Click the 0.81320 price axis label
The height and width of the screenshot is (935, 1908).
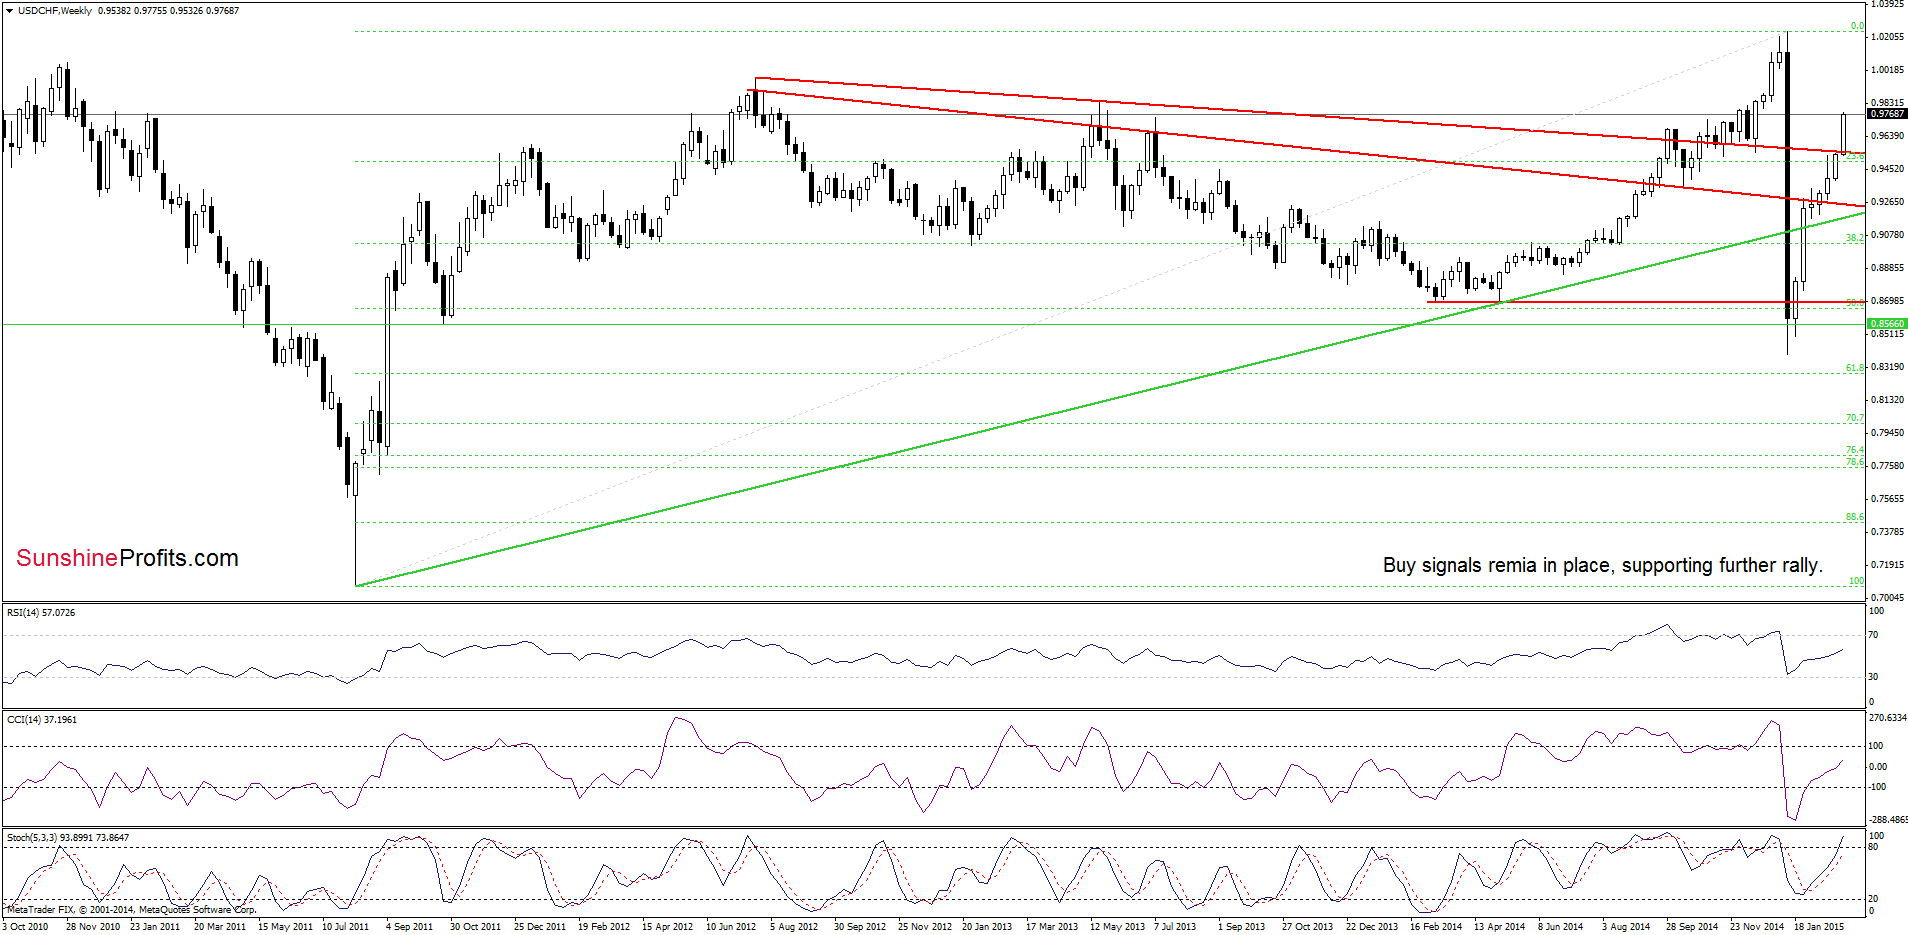[1886, 400]
